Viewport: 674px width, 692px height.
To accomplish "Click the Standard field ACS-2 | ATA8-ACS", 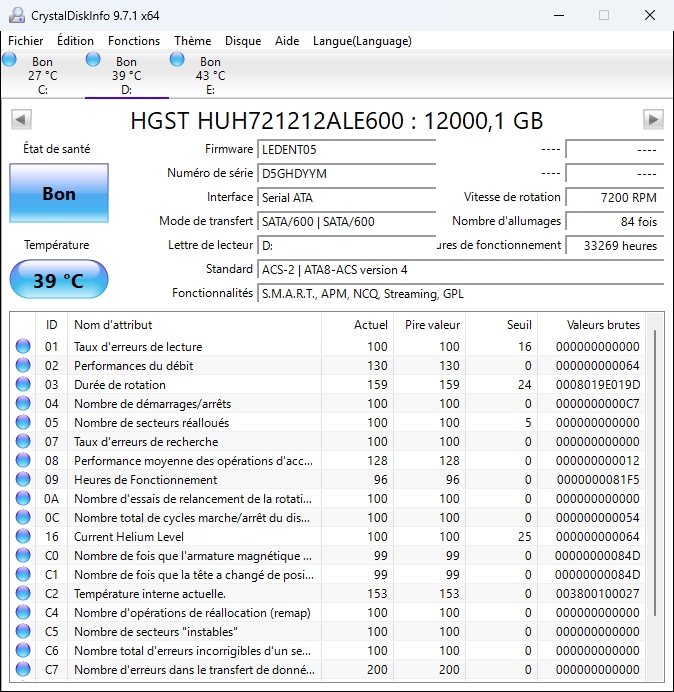I will [460, 270].
